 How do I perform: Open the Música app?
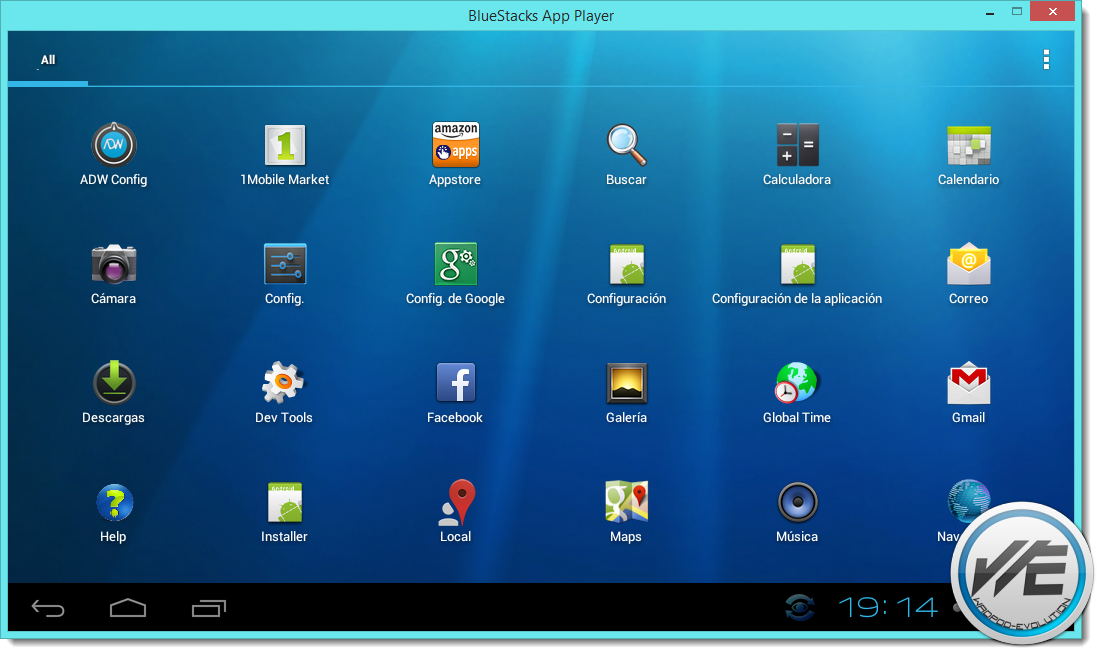[x=797, y=502]
